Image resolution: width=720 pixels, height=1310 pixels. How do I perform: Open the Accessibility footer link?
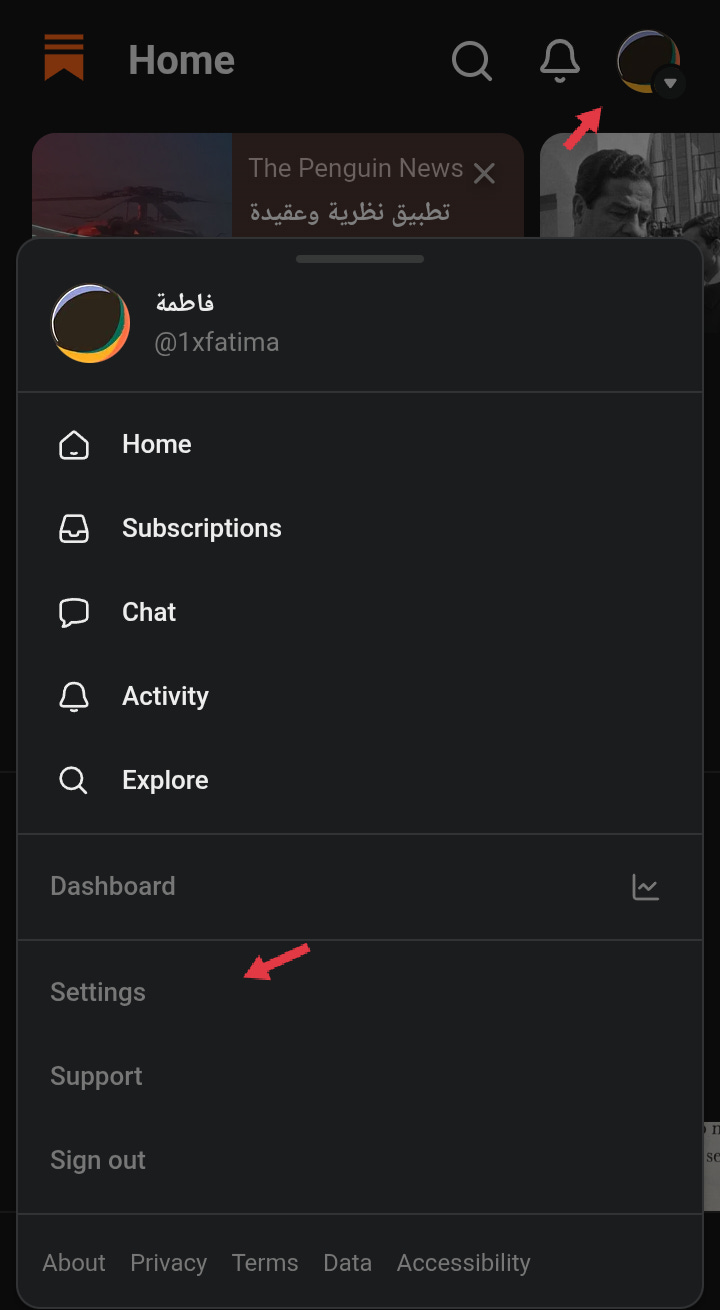[x=464, y=1263]
